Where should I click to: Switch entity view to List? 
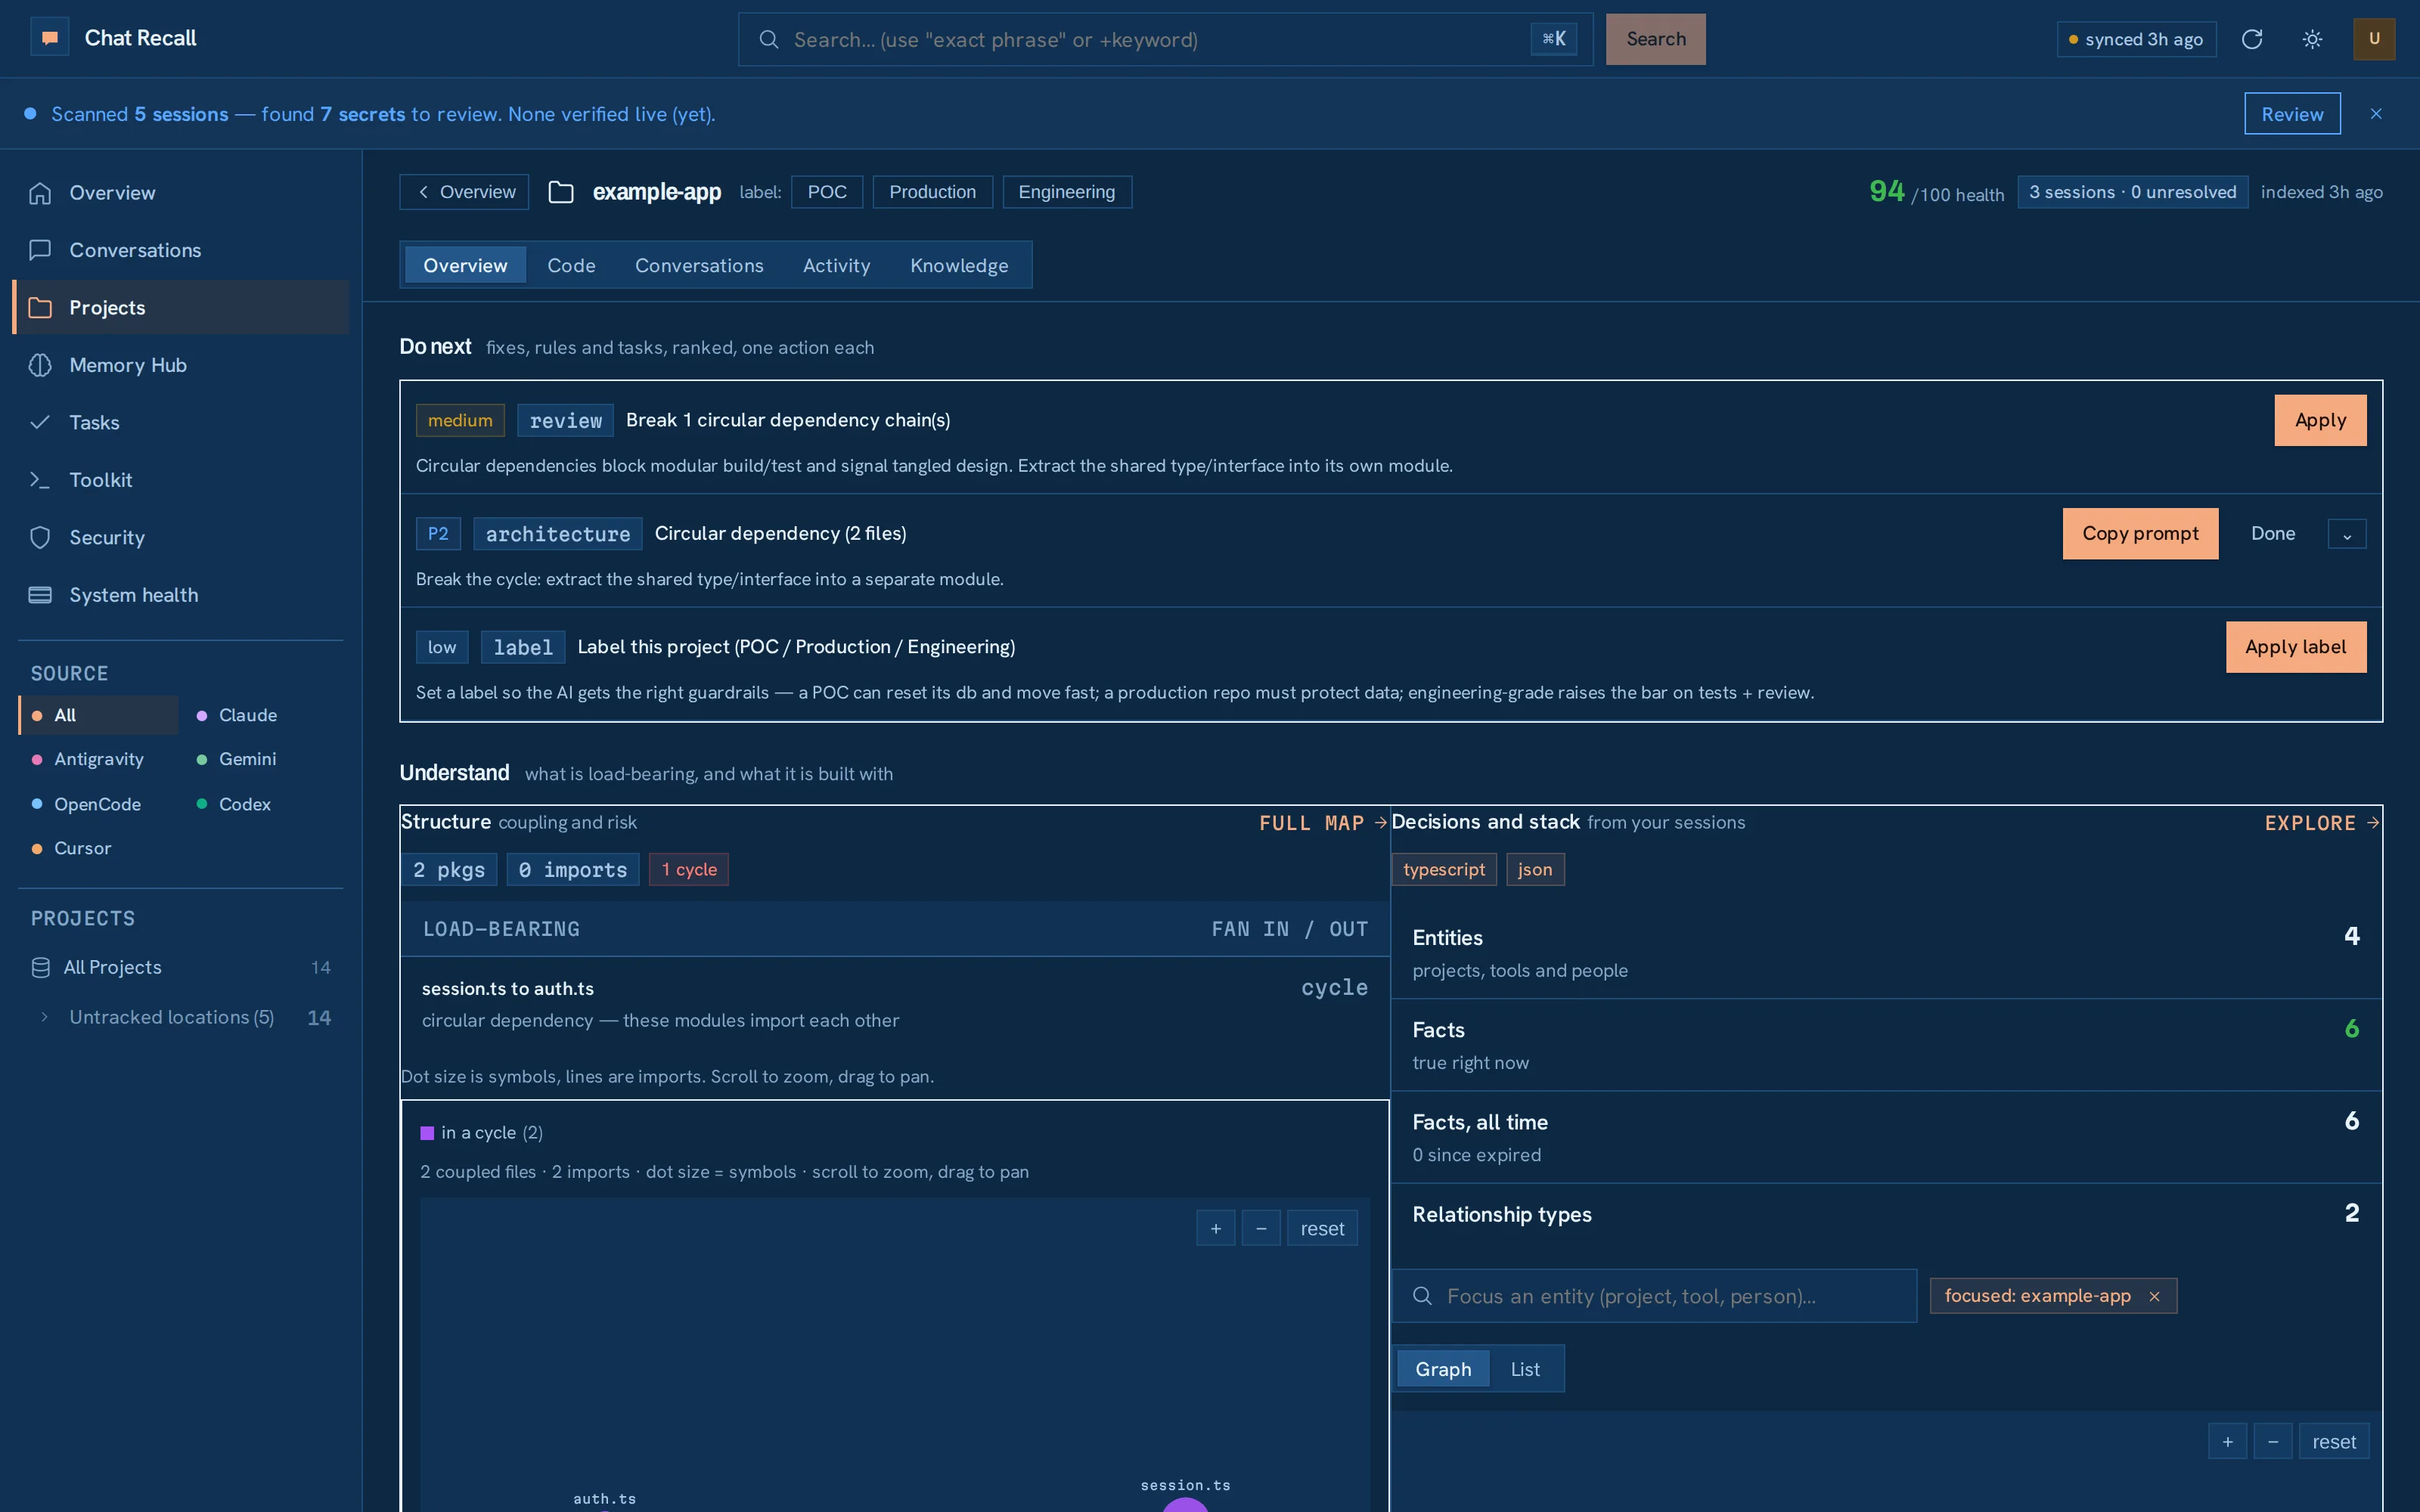[x=1525, y=1369]
